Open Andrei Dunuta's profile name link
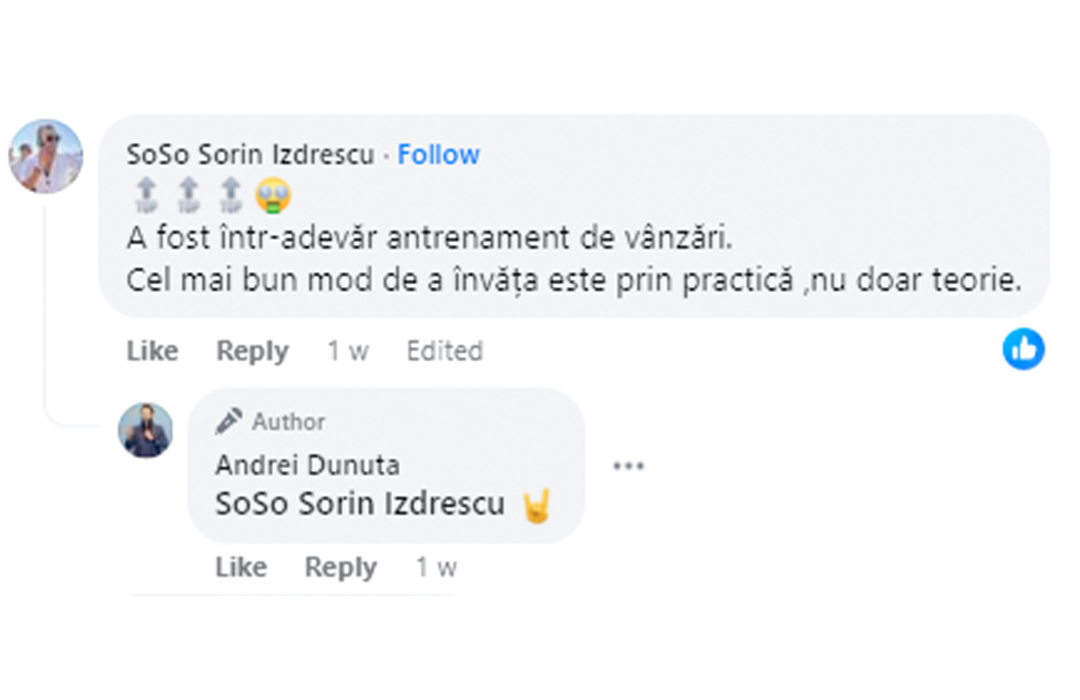The width and height of the screenshot is (1080, 700). 307,465
